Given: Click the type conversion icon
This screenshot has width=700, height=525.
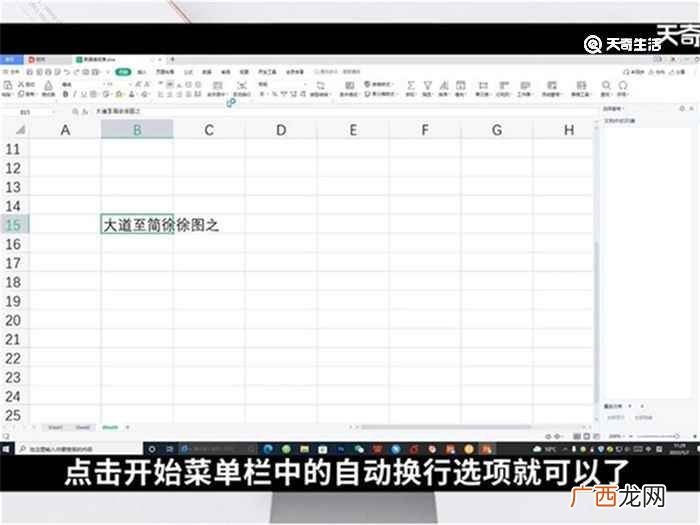Looking at the screenshot, I should pyautogui.click(x=320, y=85).
